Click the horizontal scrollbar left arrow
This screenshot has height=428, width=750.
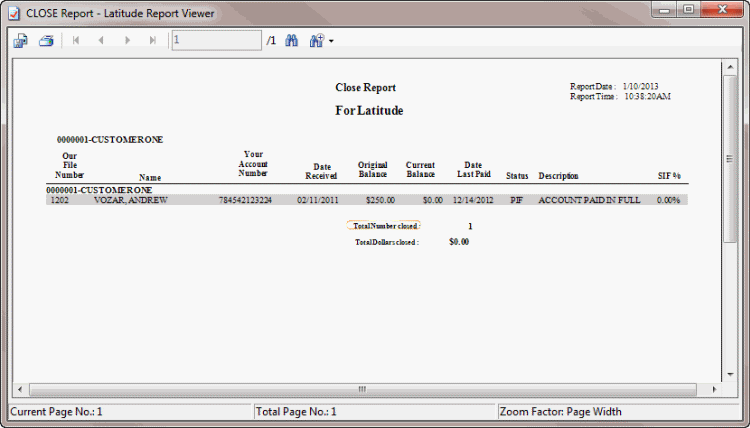tap(18, 389)
